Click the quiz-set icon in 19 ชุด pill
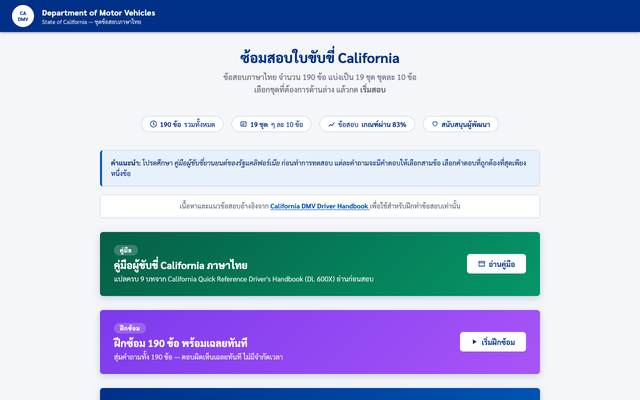 tap(243, 124)
